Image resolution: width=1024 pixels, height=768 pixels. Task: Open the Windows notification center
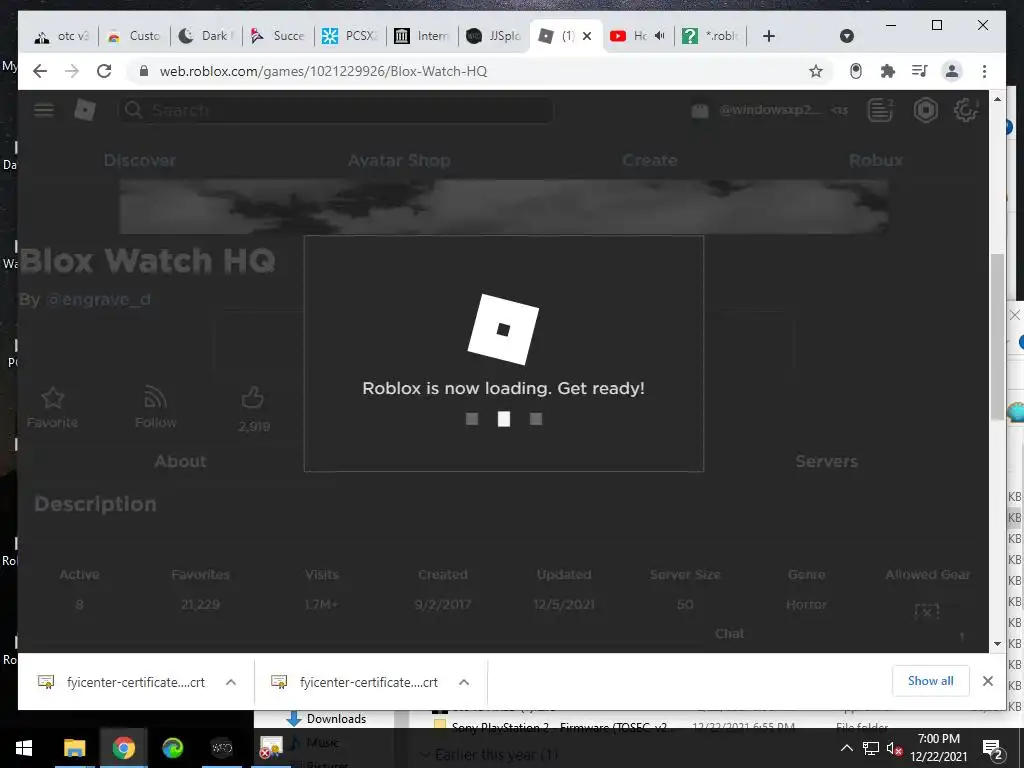click(993, 748)
